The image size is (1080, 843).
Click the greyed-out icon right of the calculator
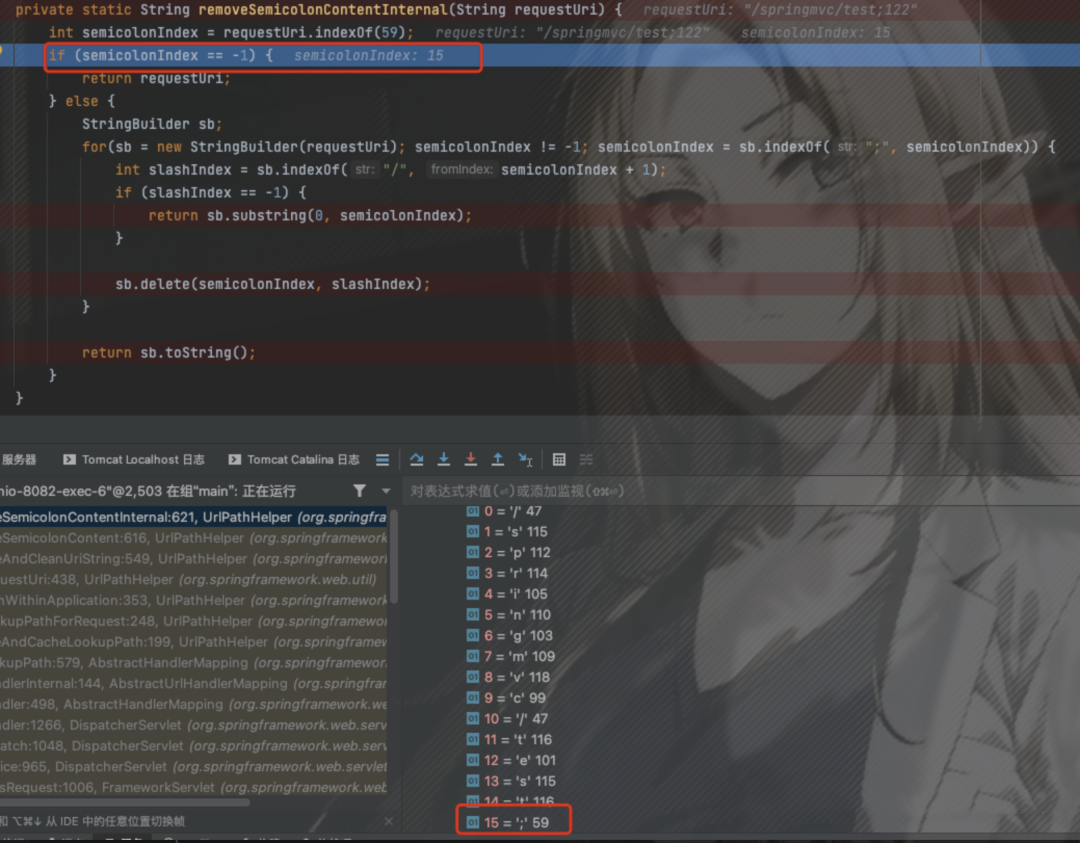tap(586, 459)
